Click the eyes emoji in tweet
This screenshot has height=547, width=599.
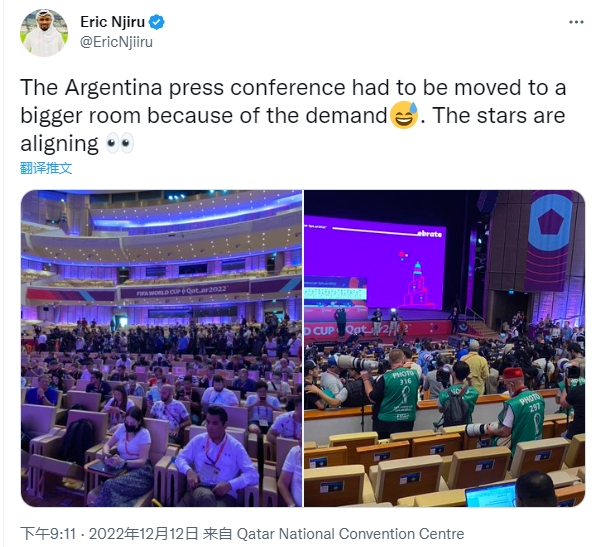pyautogui.click(x=120, y=143)
